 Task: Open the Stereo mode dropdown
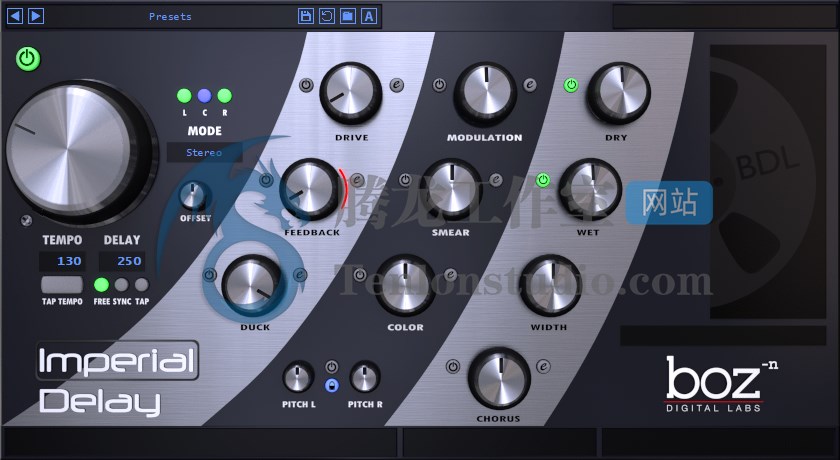(x=204, y=153)
